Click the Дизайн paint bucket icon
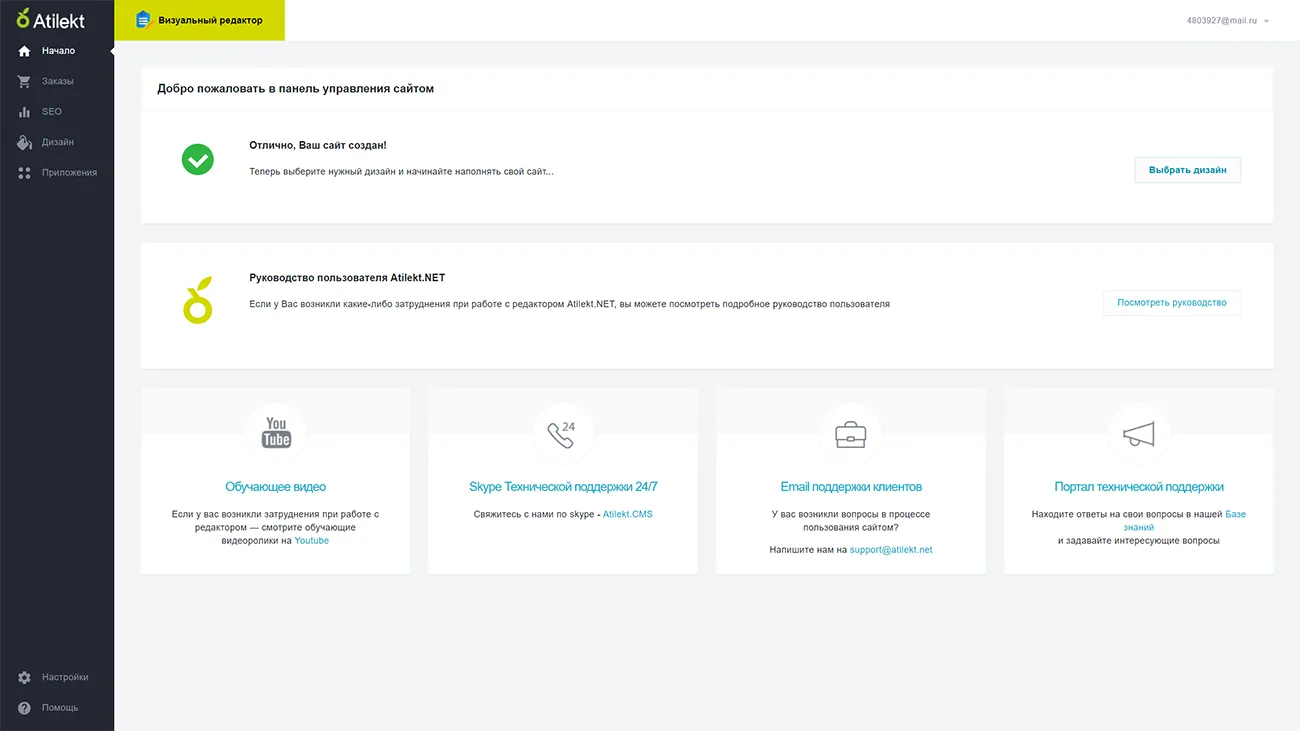Viewport: 1300px width, 731px height. pos(25,143)
